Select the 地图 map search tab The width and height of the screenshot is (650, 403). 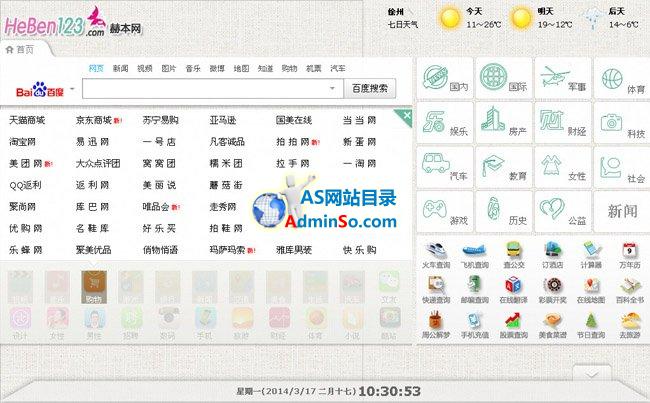(241, 68)
